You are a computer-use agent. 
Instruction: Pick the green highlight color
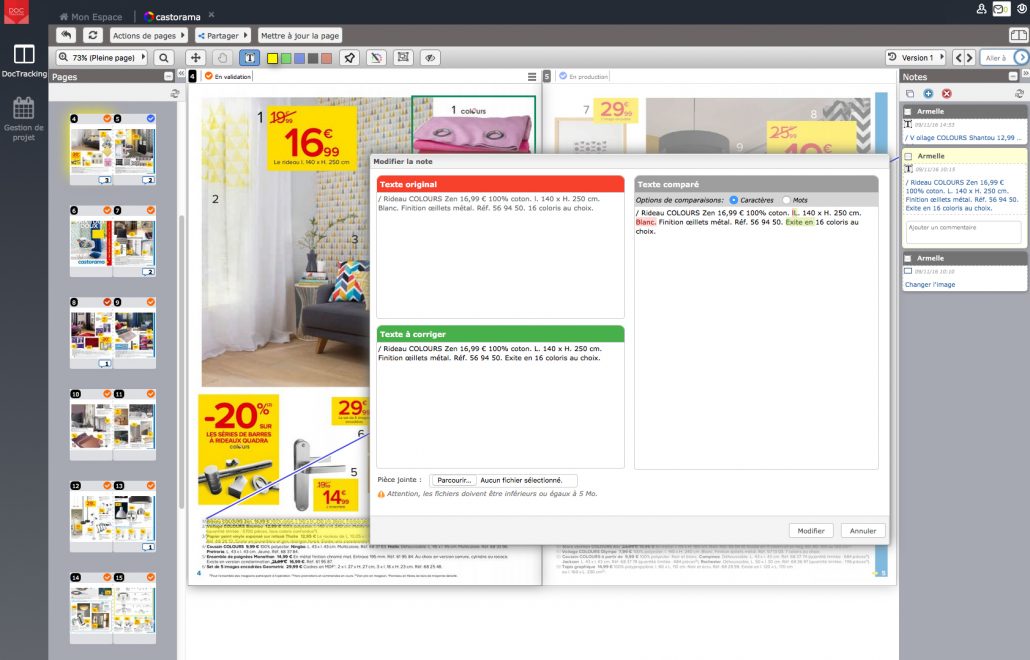(x=286, y=58)
